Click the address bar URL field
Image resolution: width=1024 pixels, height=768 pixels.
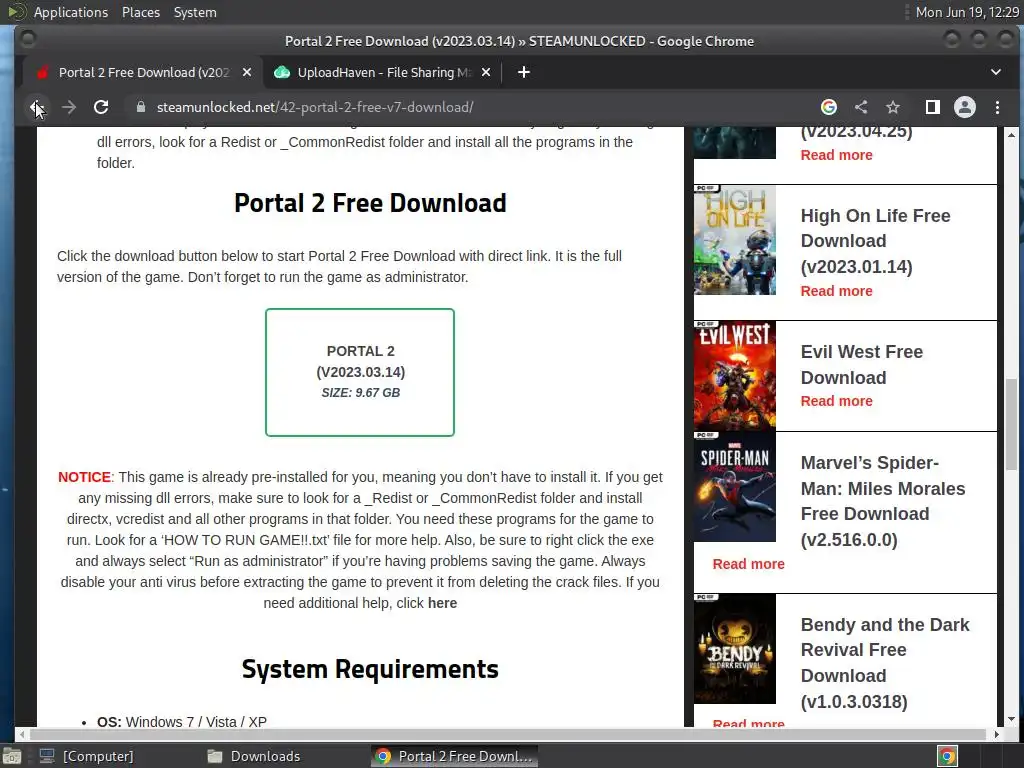pyautogui.click(x=470, y=107)
